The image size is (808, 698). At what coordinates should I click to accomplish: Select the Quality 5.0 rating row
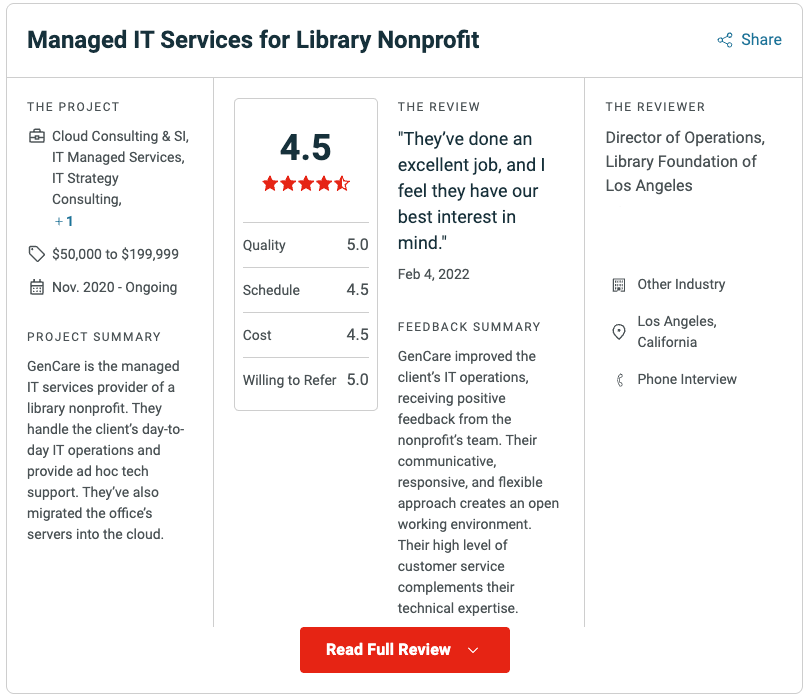(x=306, y=245)
